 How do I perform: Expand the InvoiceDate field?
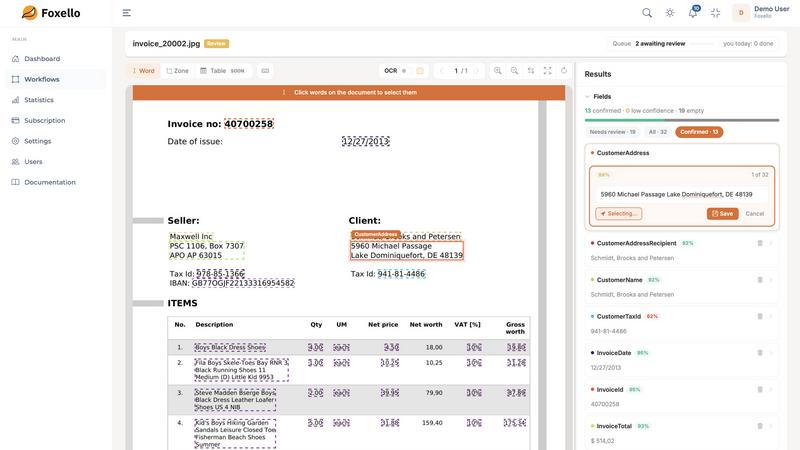[771, 353]
